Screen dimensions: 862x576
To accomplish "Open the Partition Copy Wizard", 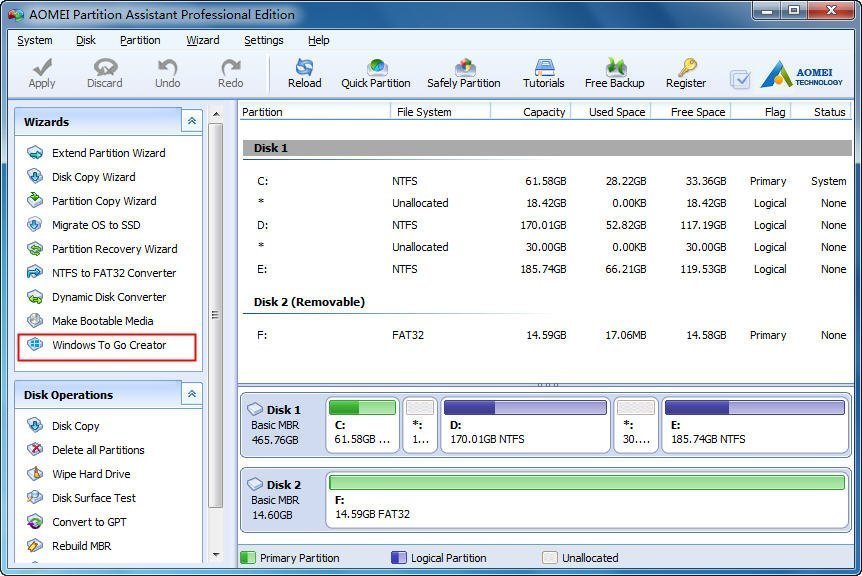I will pos(104,201).
